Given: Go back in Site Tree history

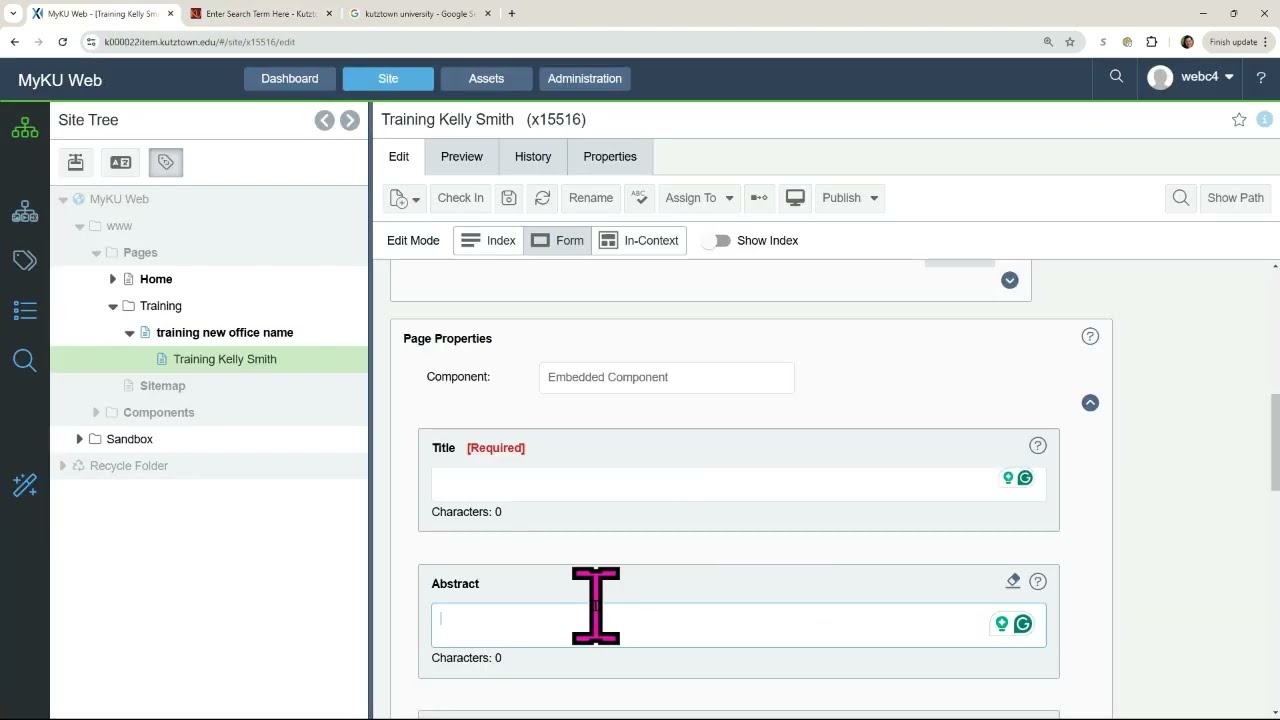Looking at the screenshot, I should [324, 120].
